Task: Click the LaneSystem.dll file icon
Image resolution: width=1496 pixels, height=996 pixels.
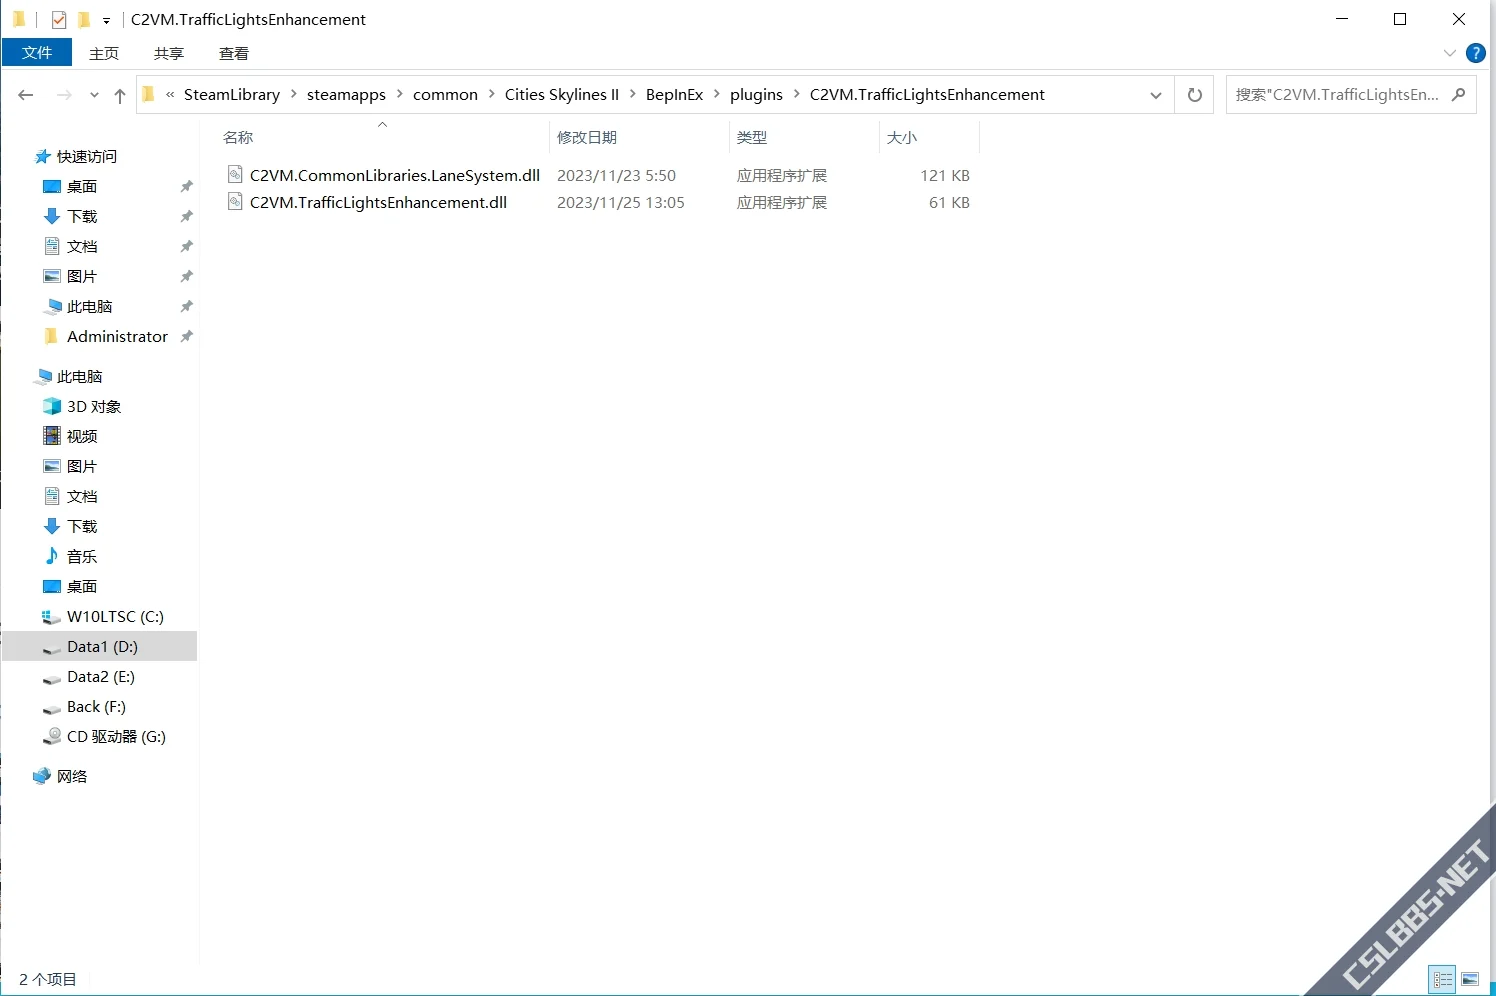Action: [x=235, y=175]
